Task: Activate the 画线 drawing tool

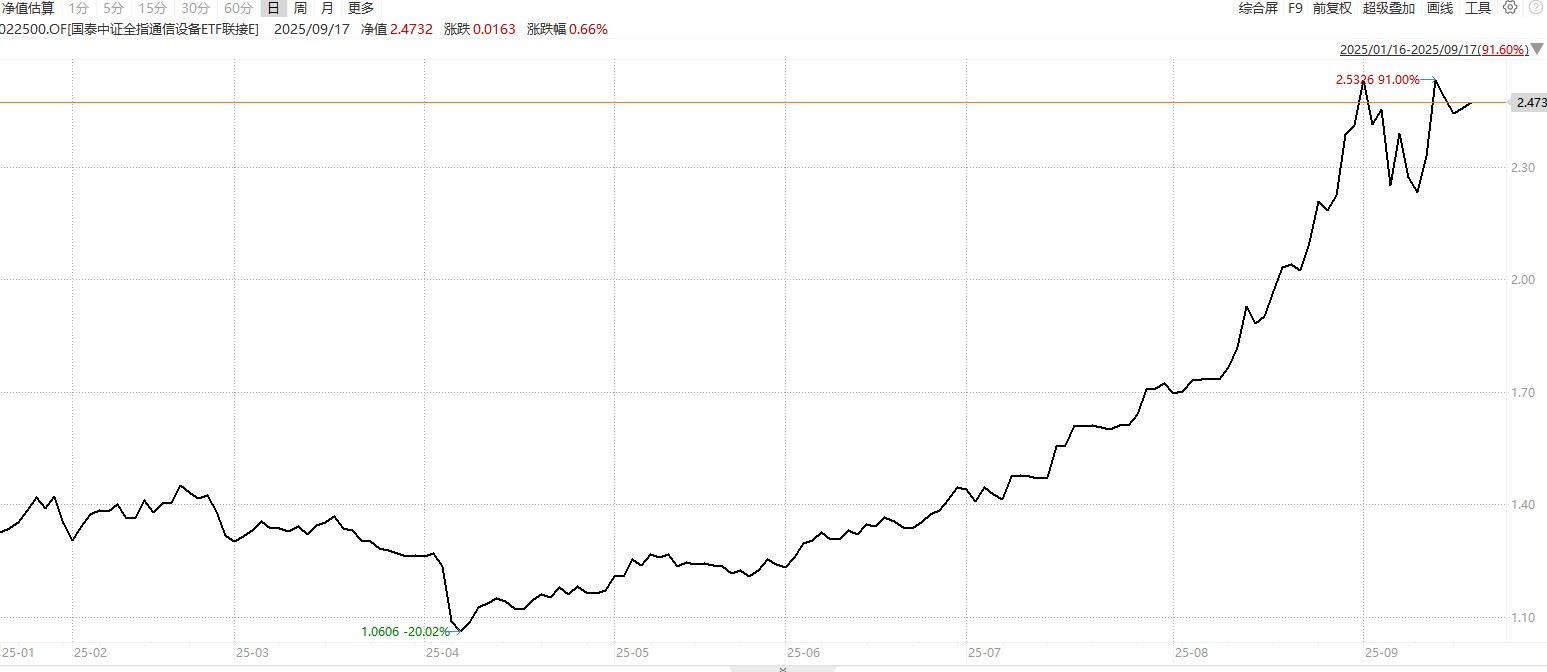Action: click(1440, 8)
